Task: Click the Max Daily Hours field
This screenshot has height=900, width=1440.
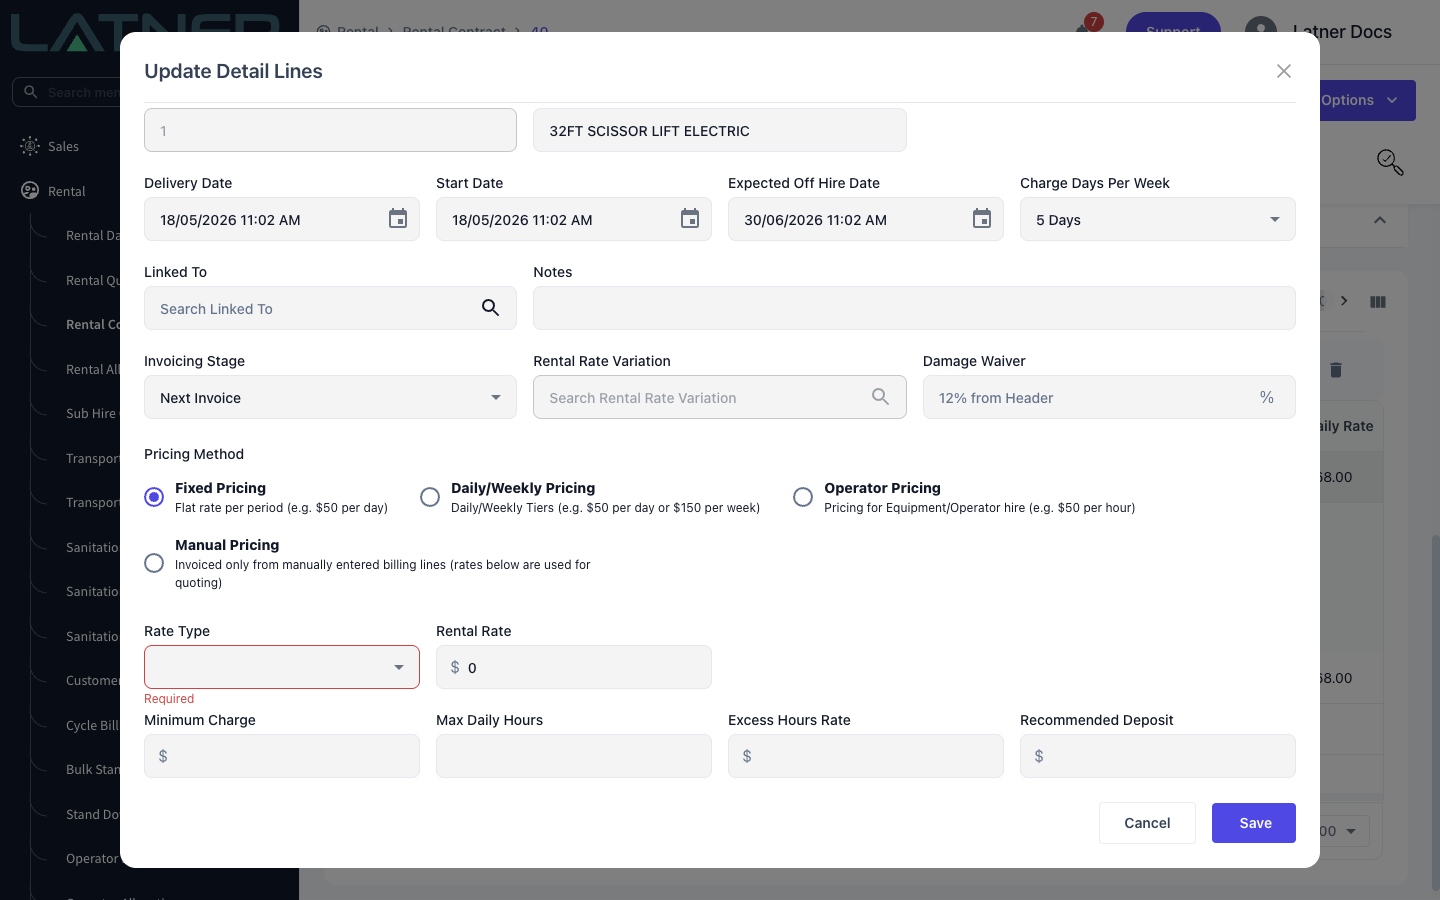Action: [x=574, y=756]
